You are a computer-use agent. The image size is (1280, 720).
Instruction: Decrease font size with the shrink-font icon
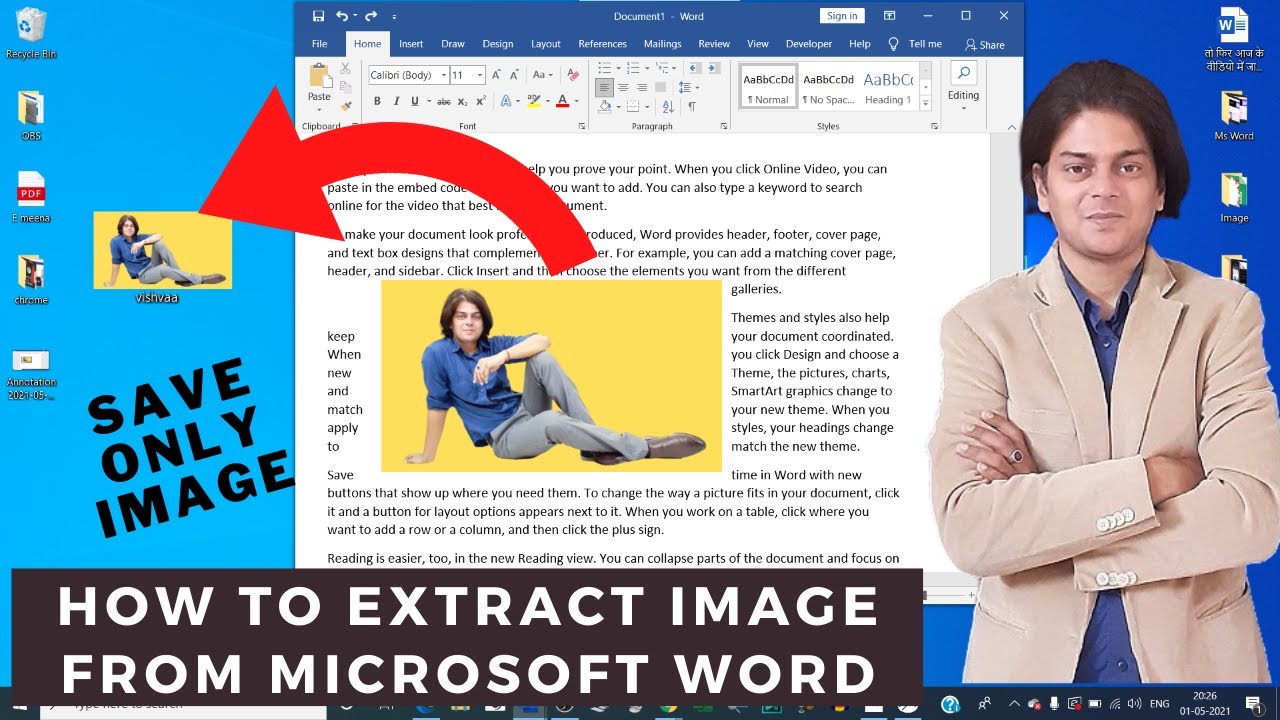pos(514,75)
